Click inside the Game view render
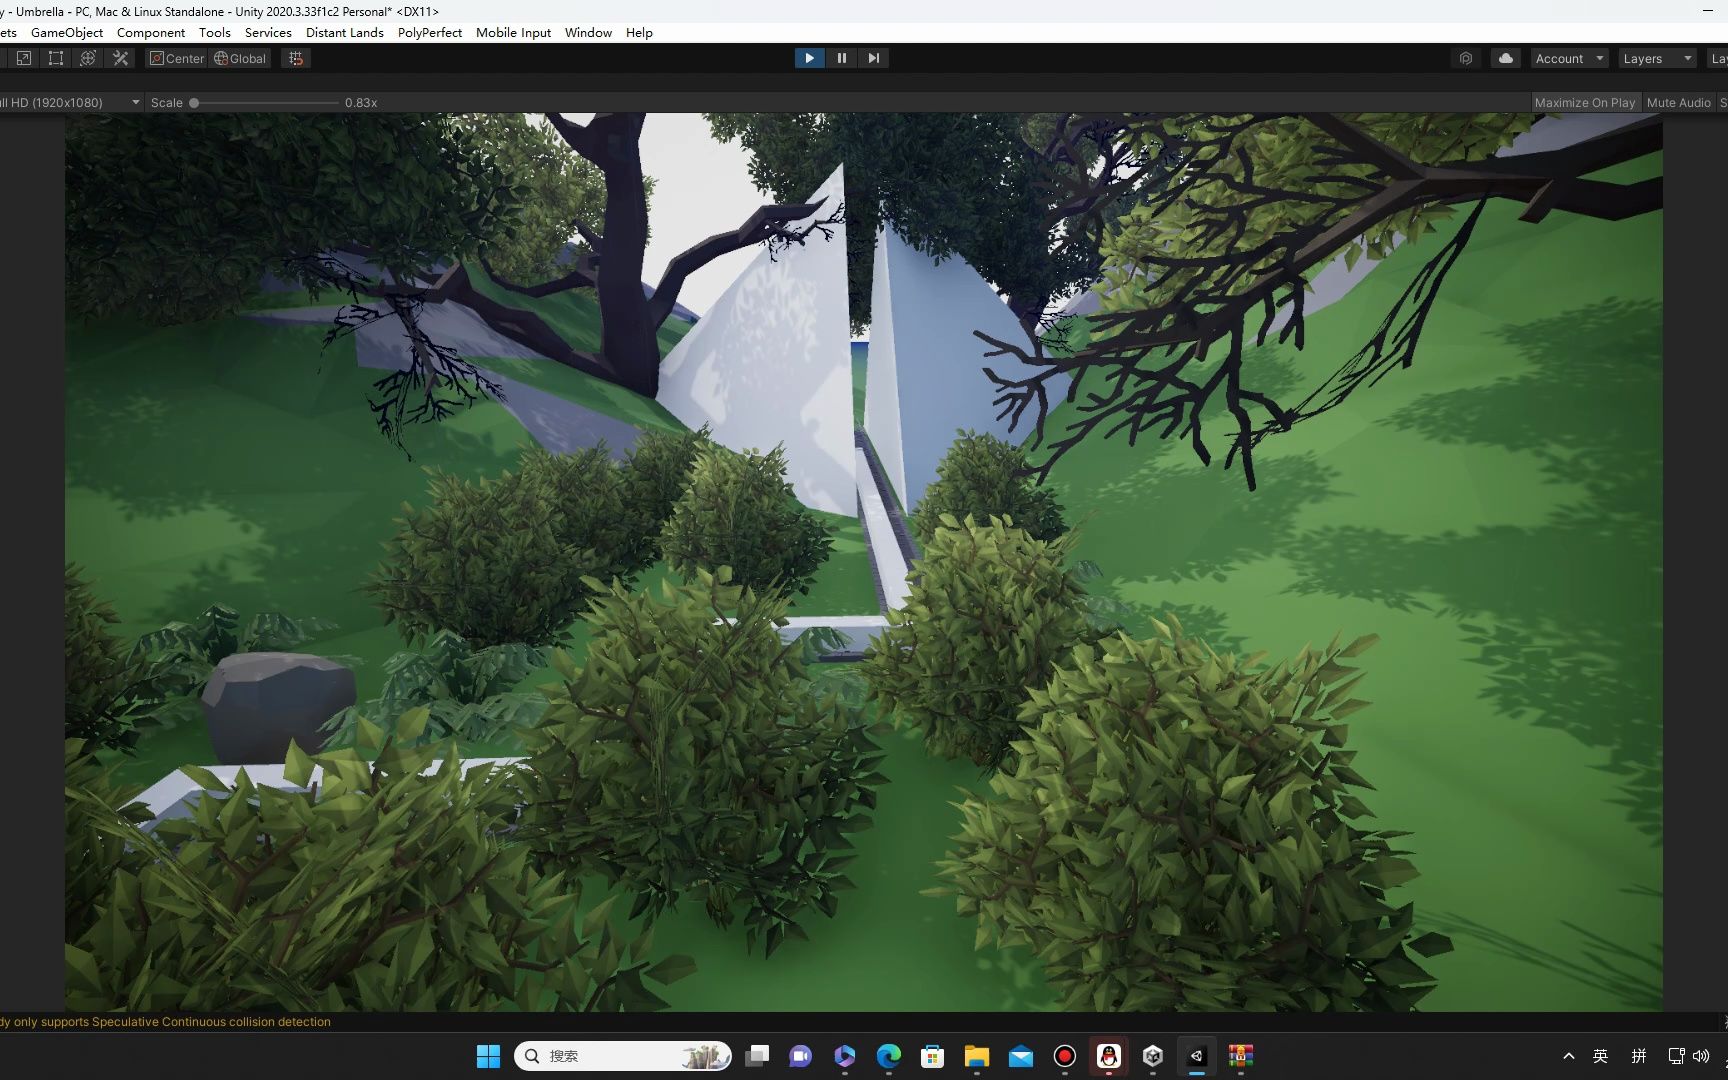This screenshot has width=1728, height=1080. [864, 561]
